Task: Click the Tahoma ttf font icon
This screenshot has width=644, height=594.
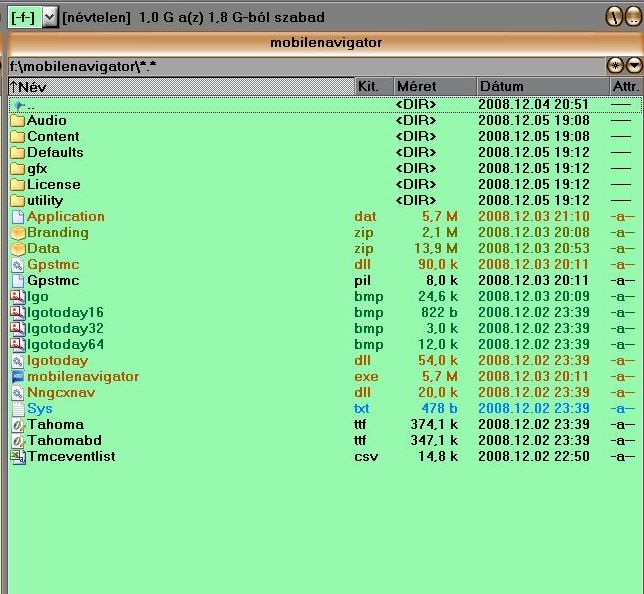Action: 18,425
